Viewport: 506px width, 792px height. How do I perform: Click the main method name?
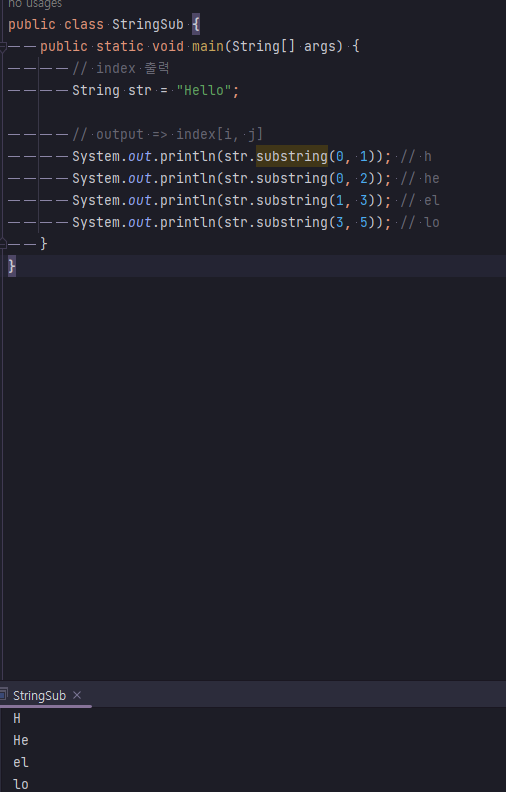click(x=208, y=46)
